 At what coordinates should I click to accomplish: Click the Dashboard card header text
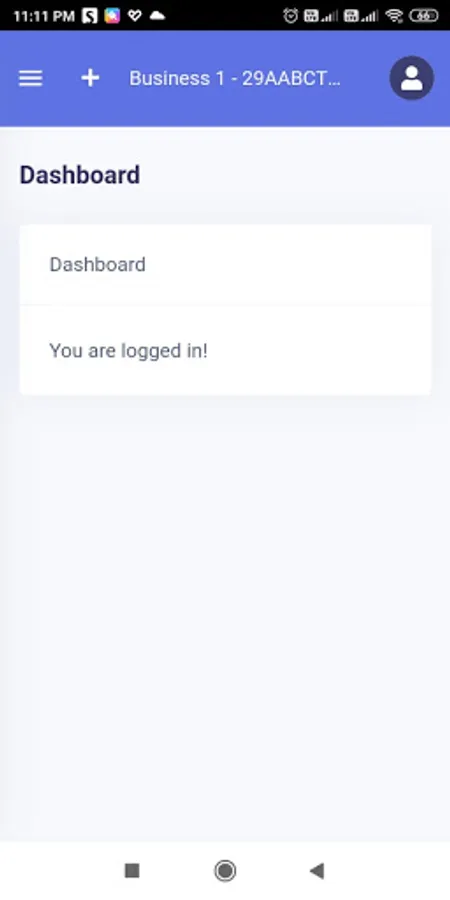point(98,265)
